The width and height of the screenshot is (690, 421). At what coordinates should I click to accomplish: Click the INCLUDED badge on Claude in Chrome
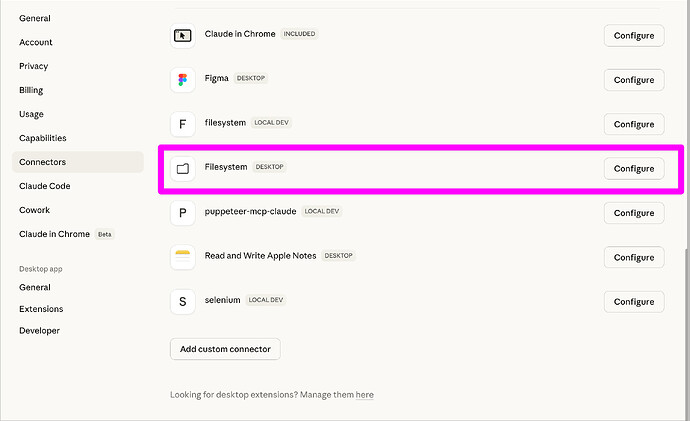(299, 34)
